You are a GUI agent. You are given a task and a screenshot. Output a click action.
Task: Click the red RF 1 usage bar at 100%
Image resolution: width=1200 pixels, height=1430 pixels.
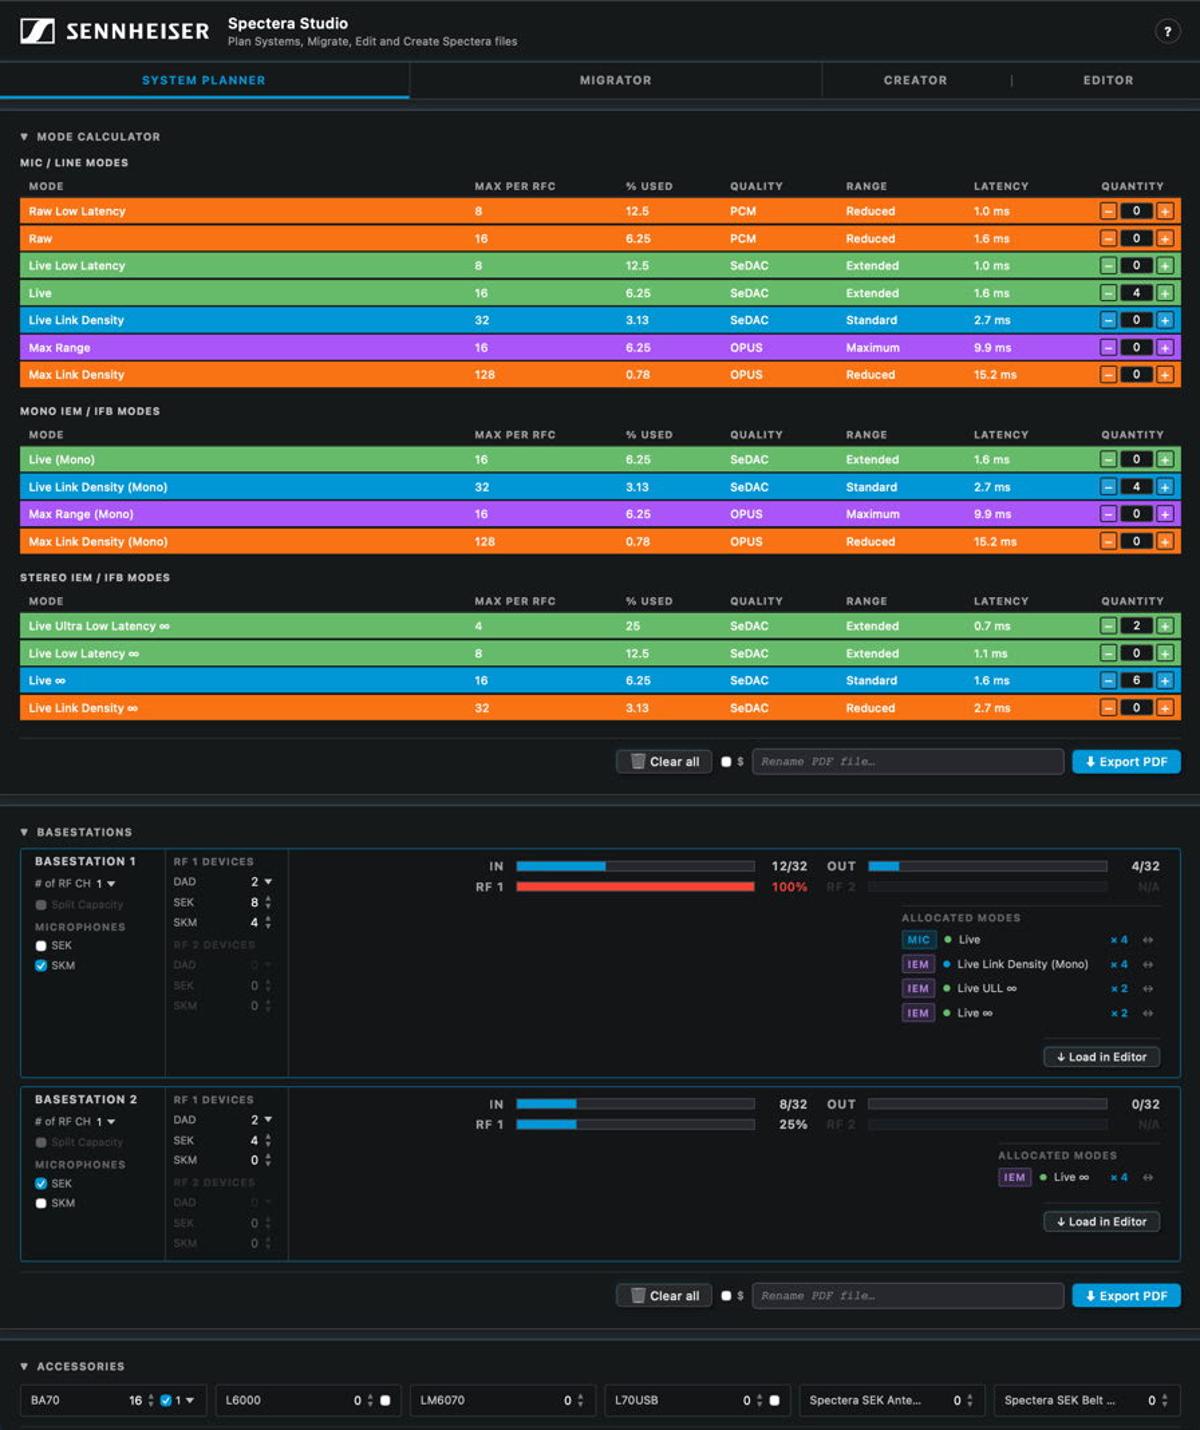[x=635, y=886]
